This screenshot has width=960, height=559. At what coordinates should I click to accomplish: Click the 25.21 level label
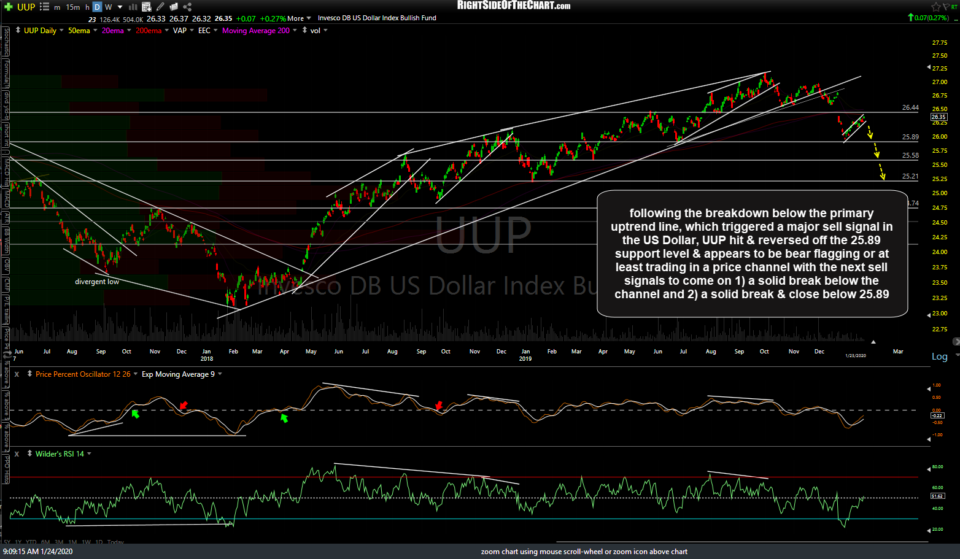point(910,176)
